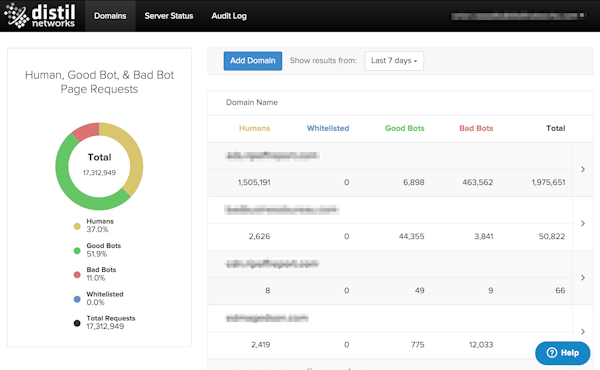Expand the third domain row chevron
600x370 pixels.
click(x=583, y=277)
